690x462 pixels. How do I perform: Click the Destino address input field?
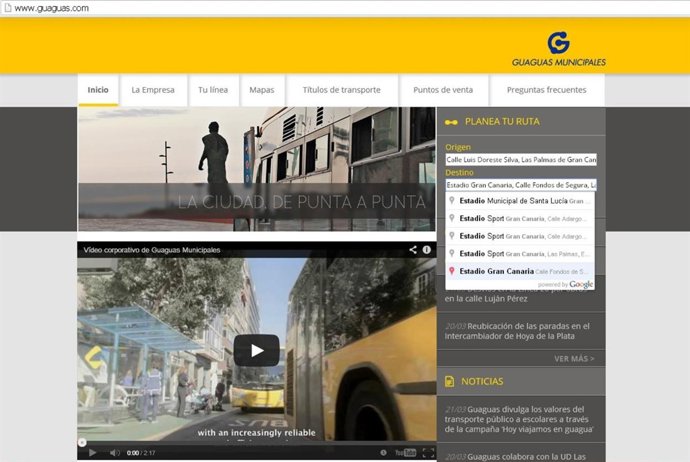click(x=521, y=185)
